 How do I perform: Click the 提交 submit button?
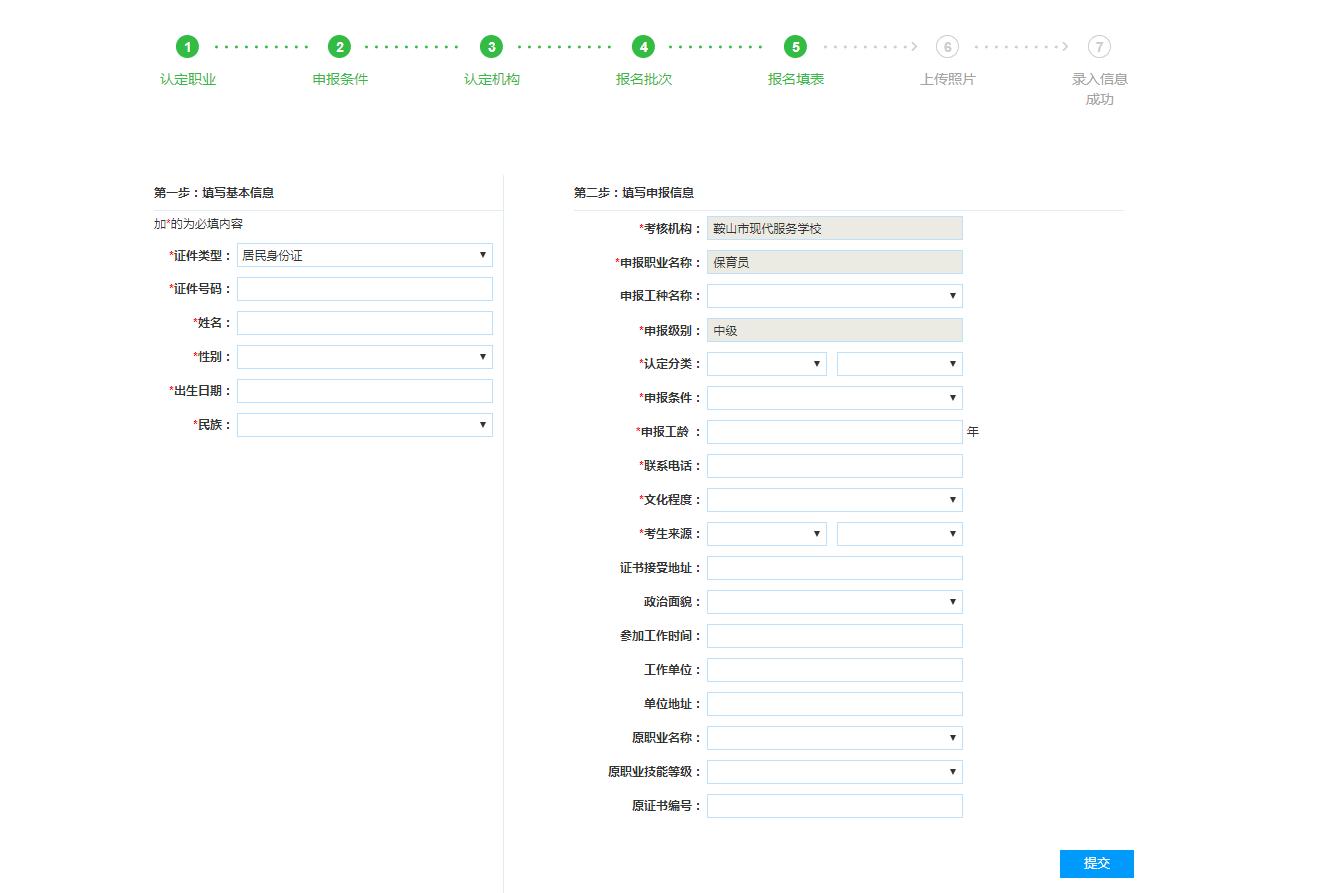(x=1096, y=864)
